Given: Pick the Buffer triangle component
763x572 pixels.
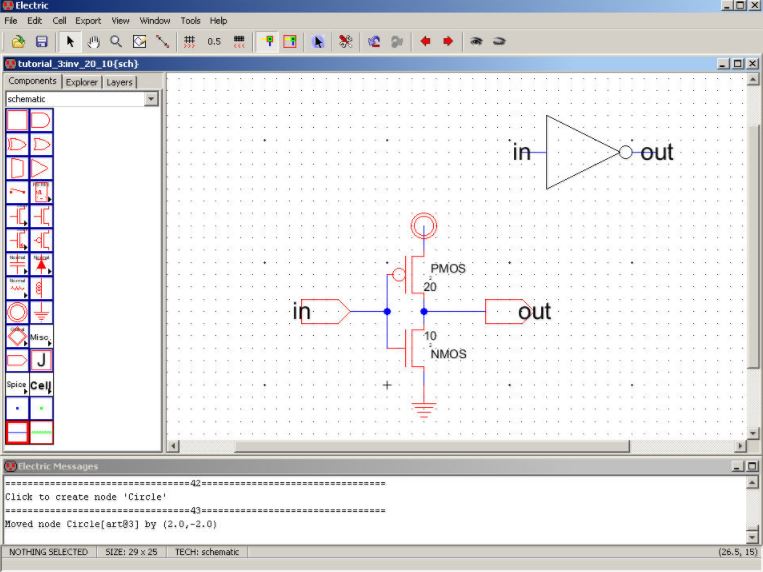Looking at the screenshot, I should click(42, 168).
